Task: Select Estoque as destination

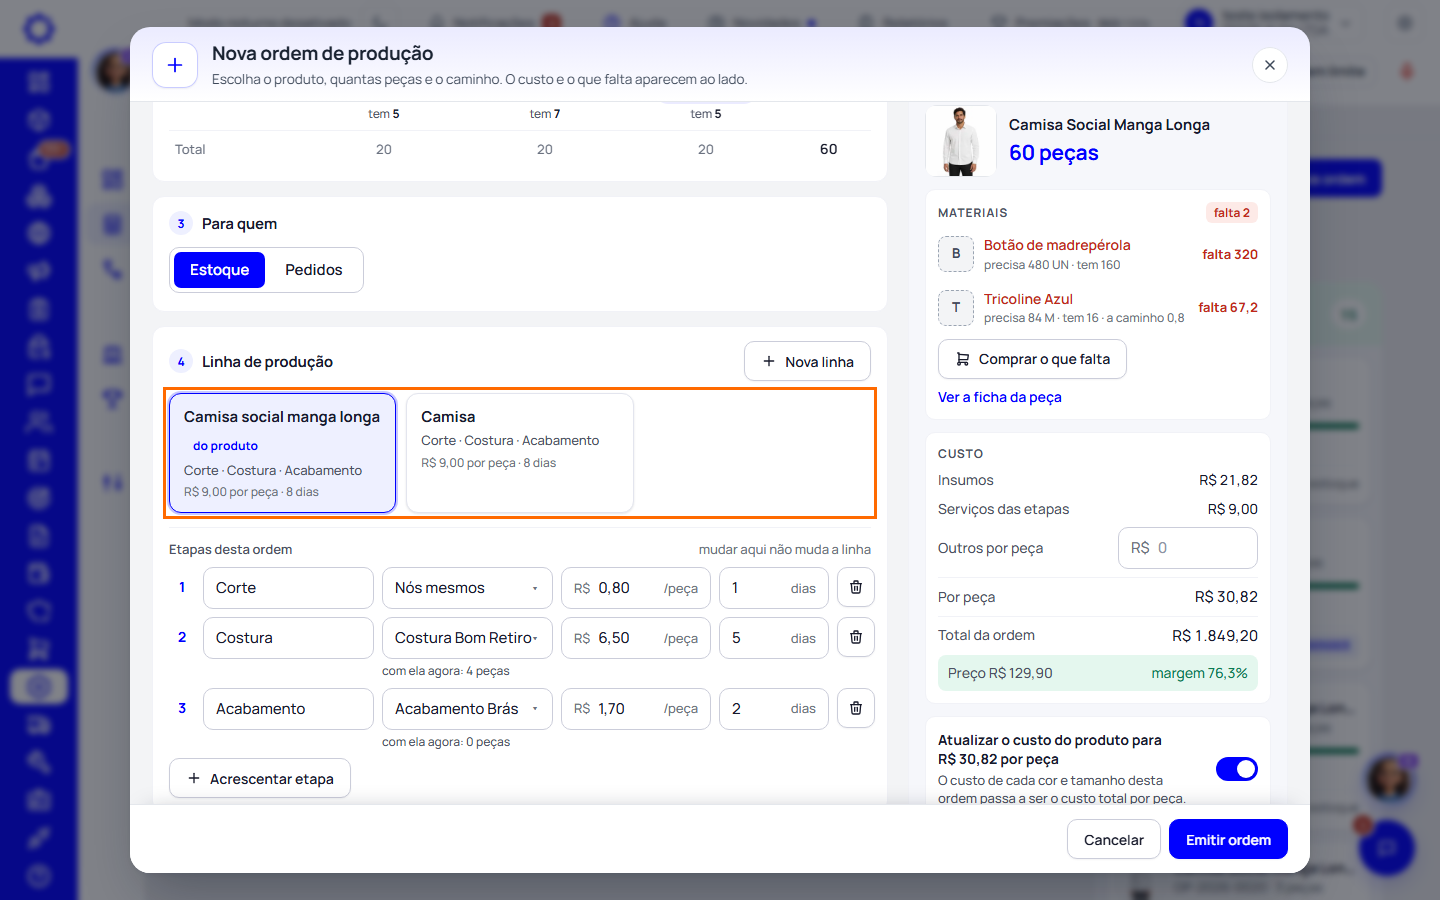Action: (219, 270)
